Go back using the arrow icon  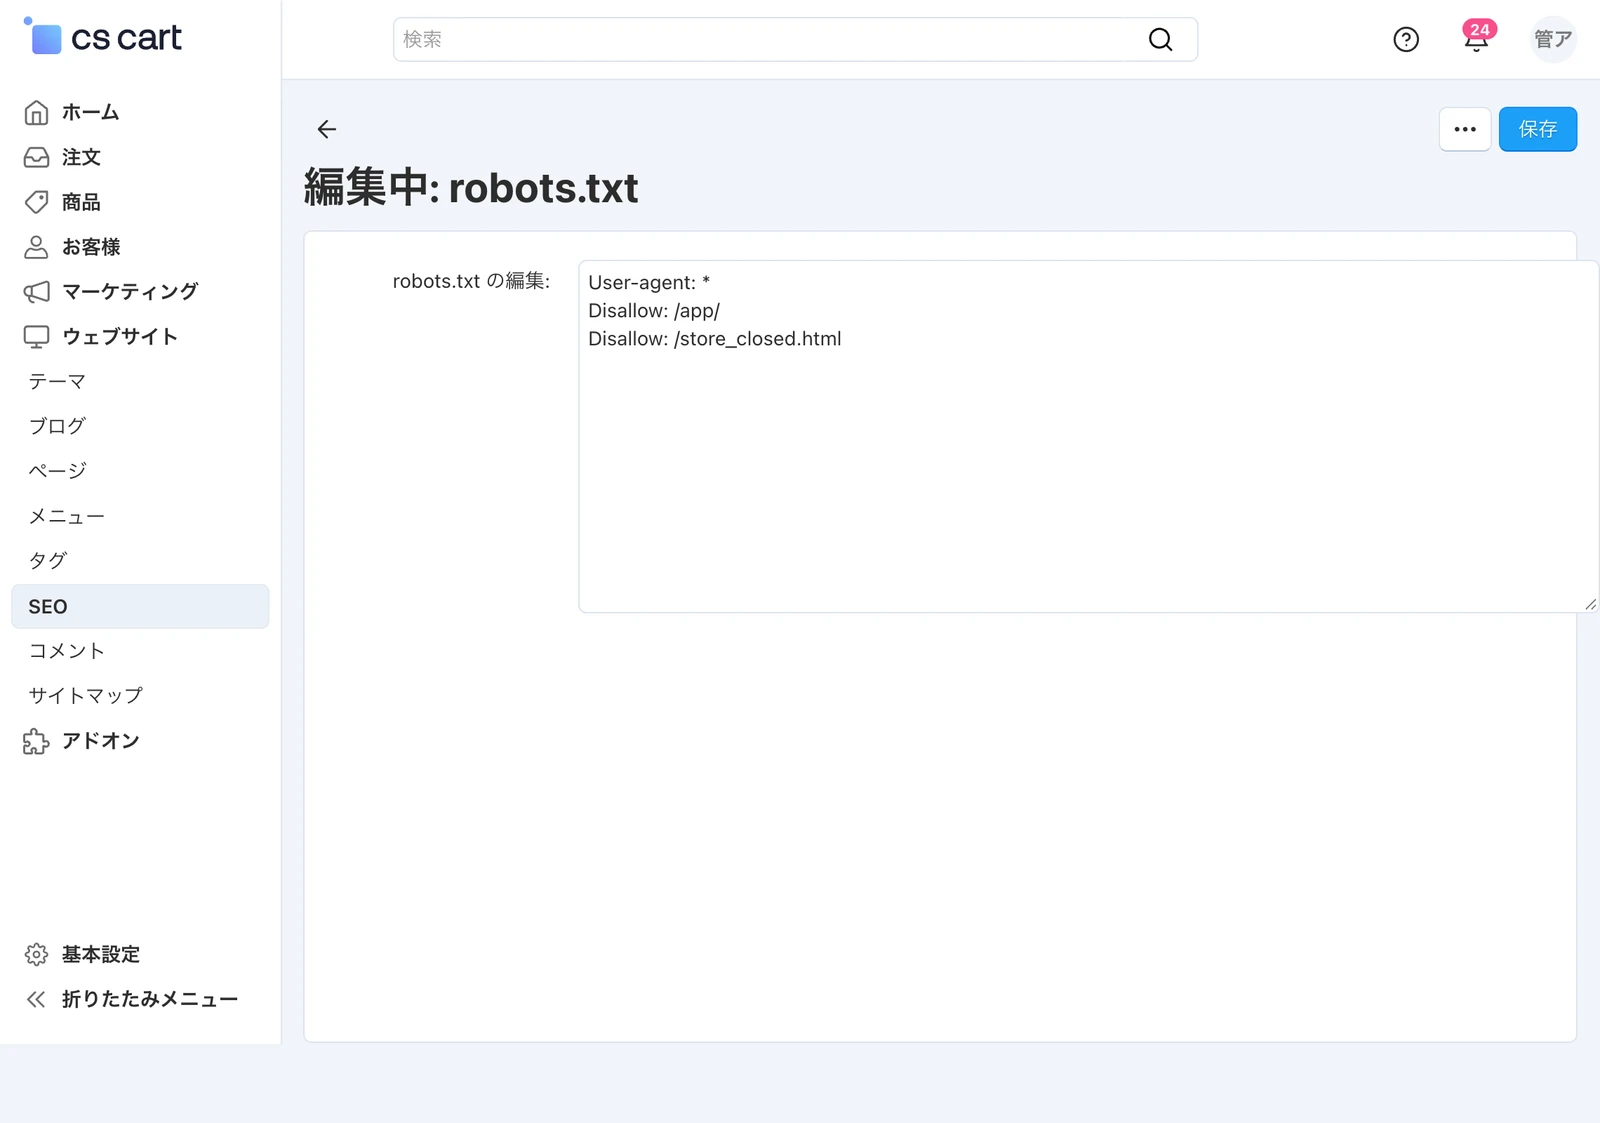tap(327, 129)
